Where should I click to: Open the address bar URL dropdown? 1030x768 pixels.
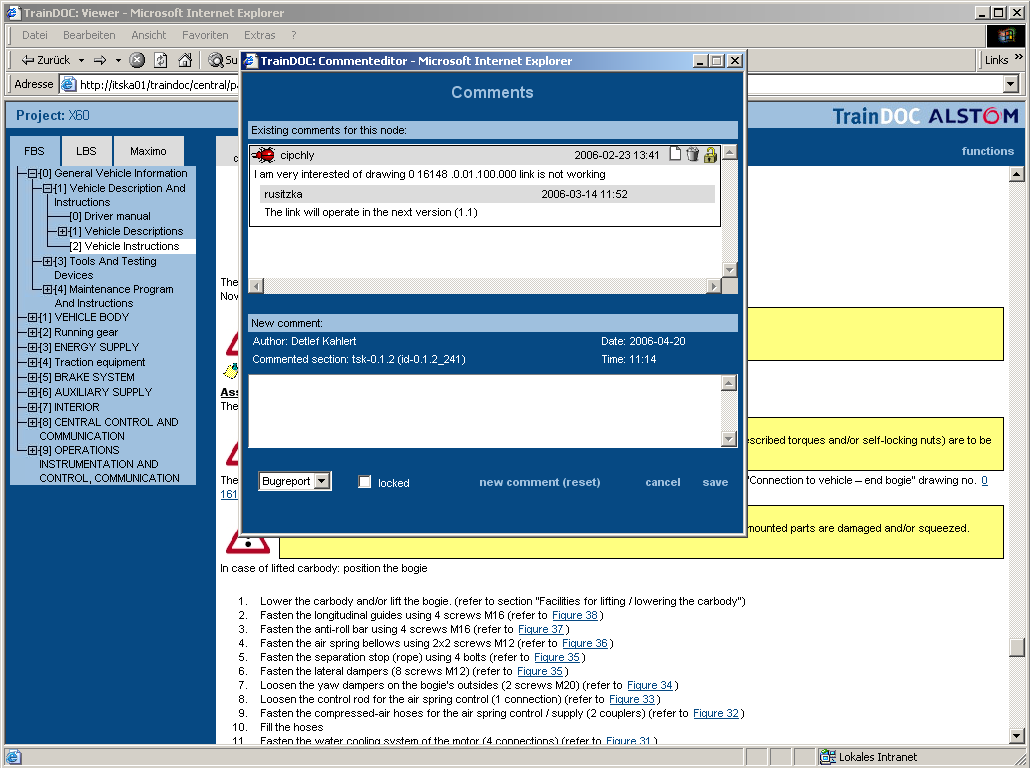(1011, 84)
